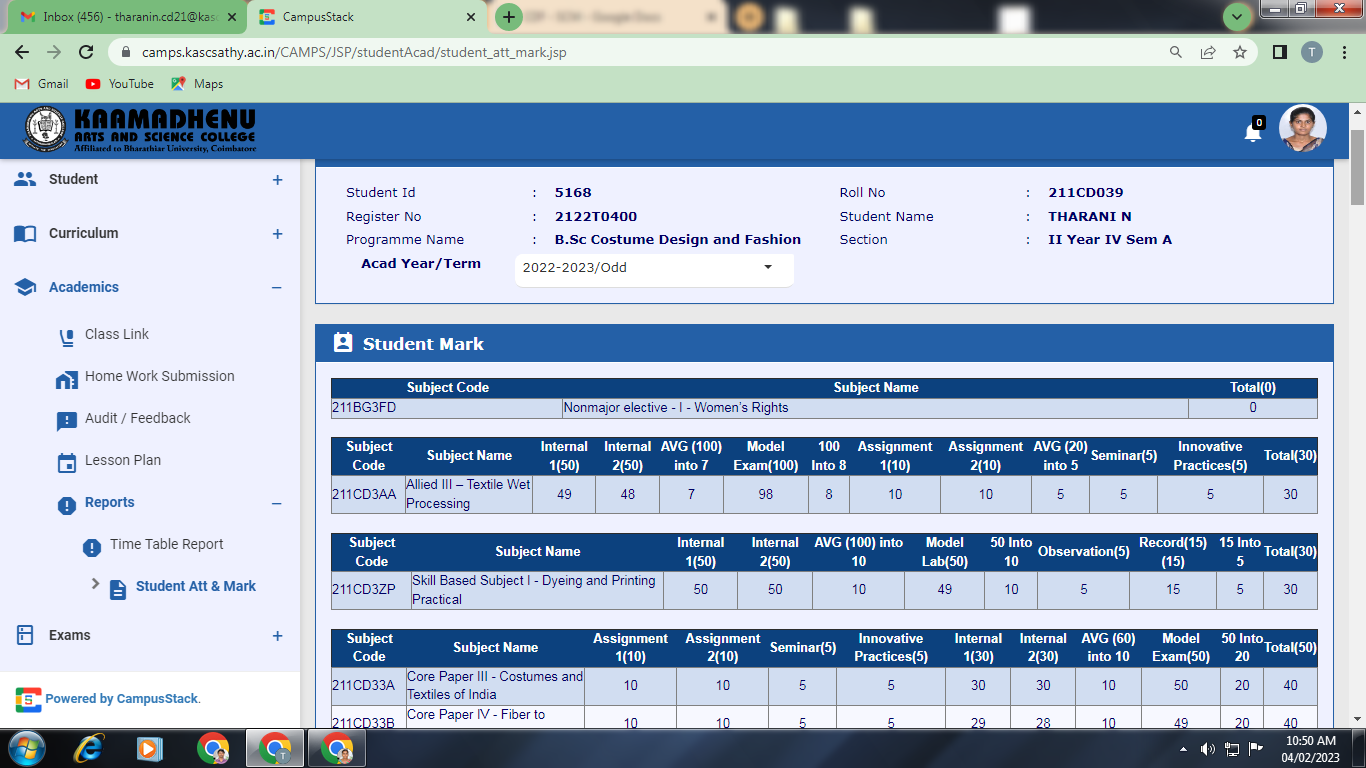Screen dimensions: 1366x768
Task: Open the tab search dropdown arrow
Action: (1238, 16)
